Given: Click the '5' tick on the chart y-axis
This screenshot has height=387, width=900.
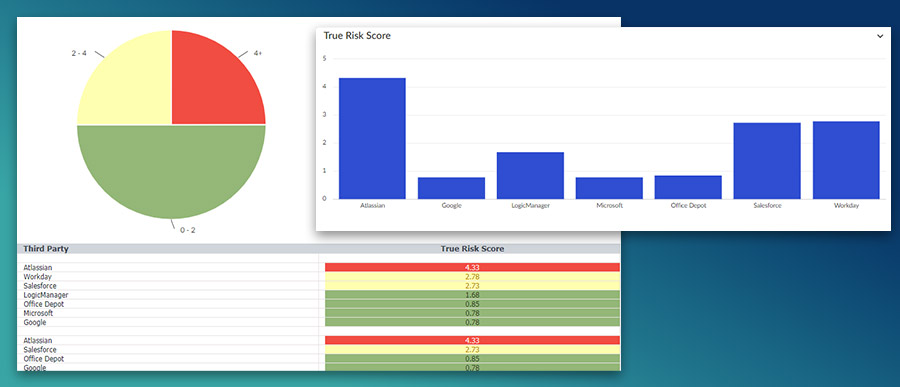Looking at the screenshot, I should (x=325, y=59).
